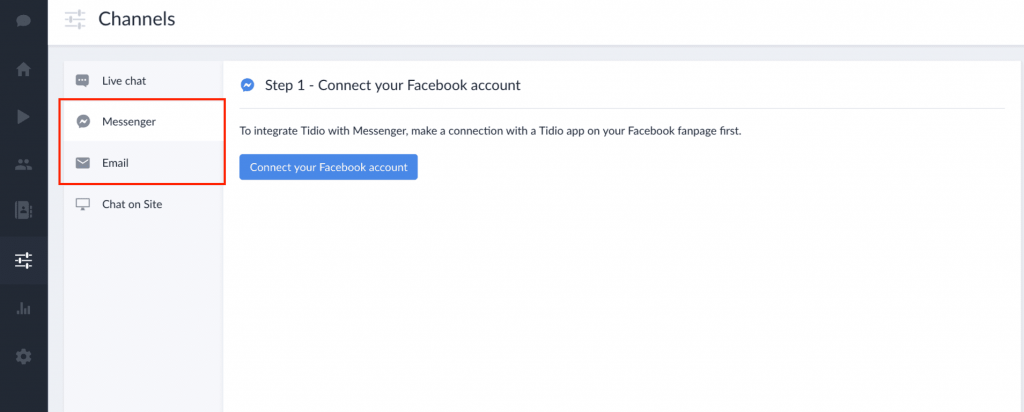This screenshot has height=412, width=1024.
Task: Switch to the Email channel
Action: click(115, 163)
